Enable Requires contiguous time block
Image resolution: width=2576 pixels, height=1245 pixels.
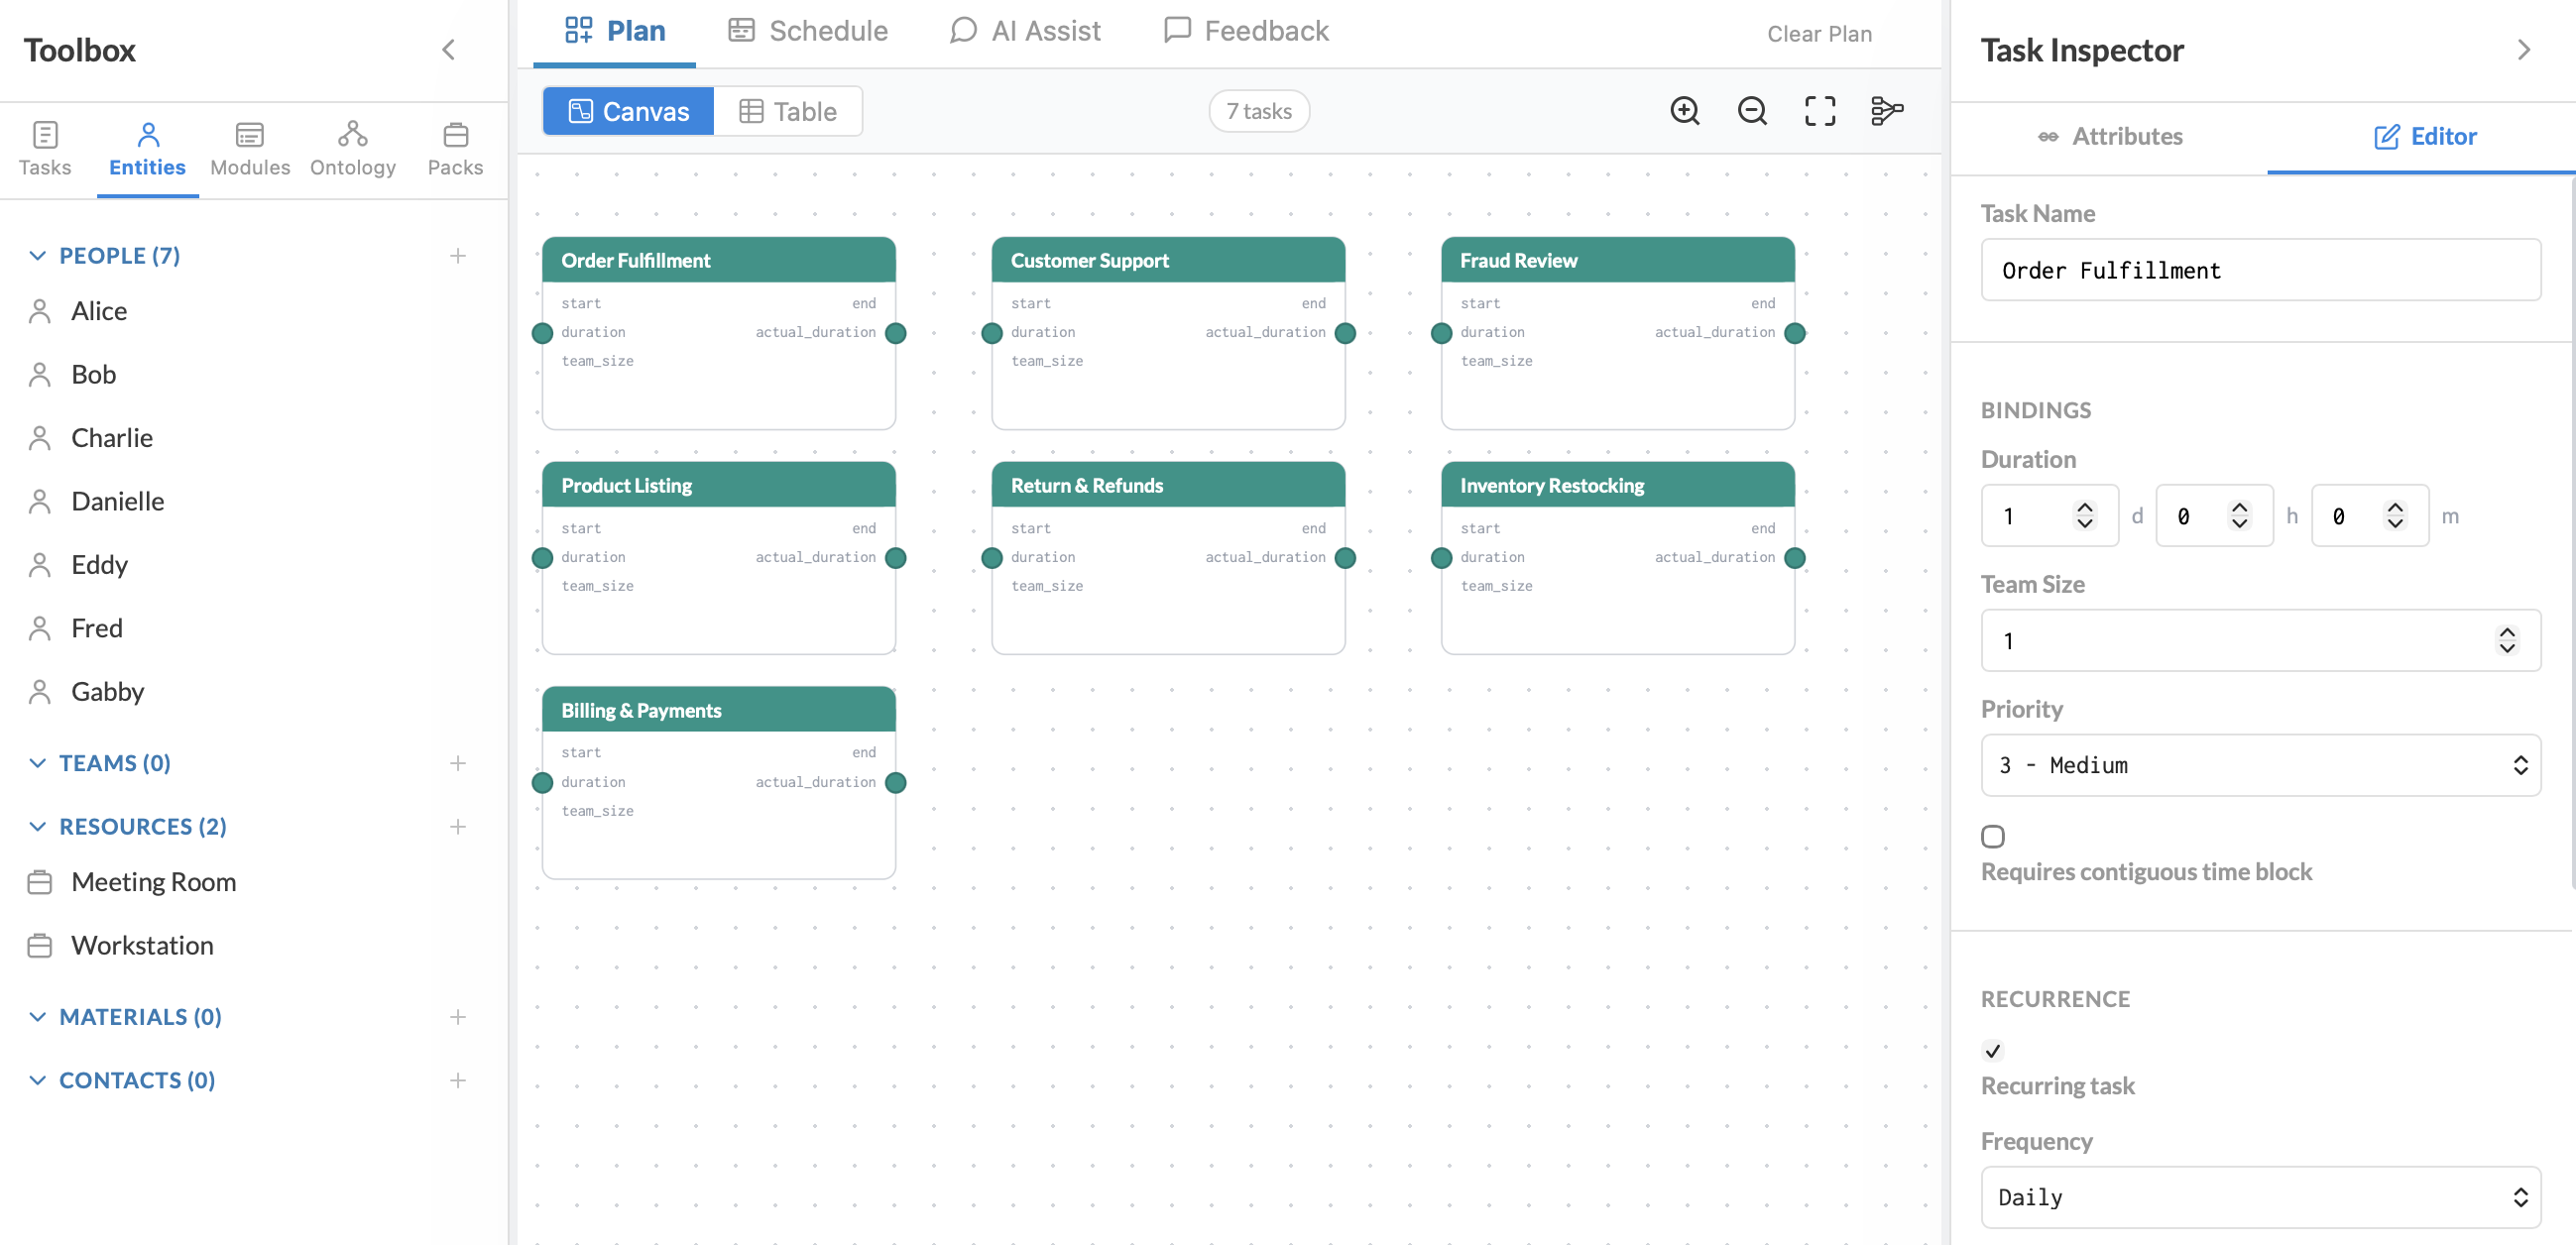pos(1994,835)
